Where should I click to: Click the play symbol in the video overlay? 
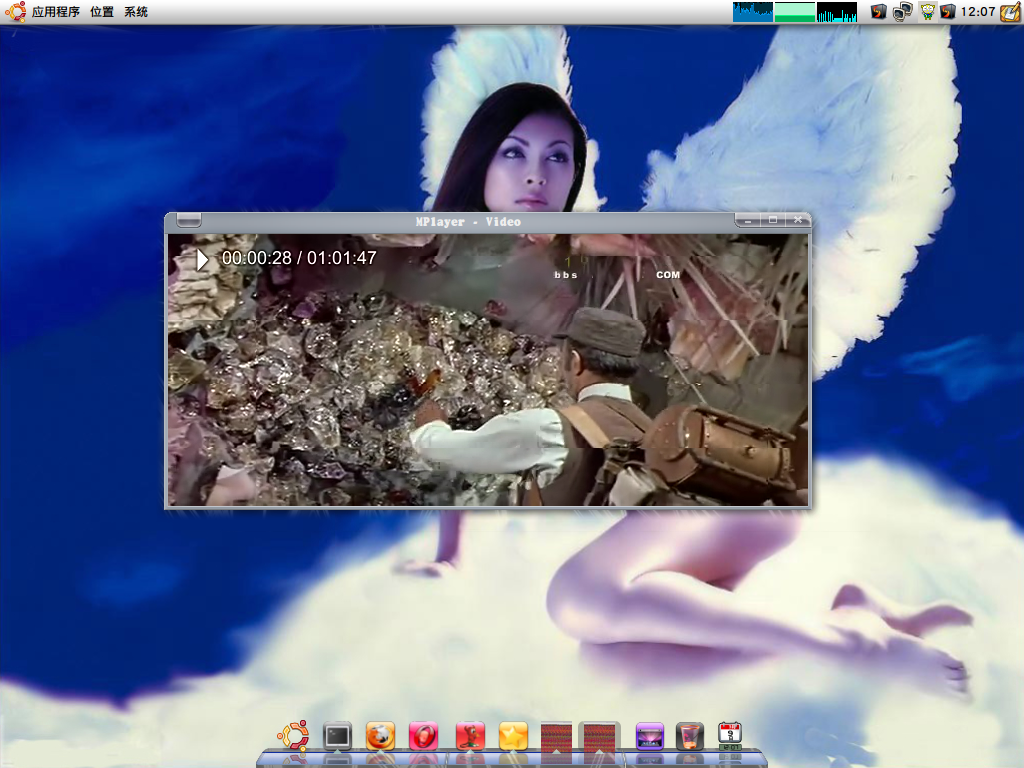(x=202, y=259)
